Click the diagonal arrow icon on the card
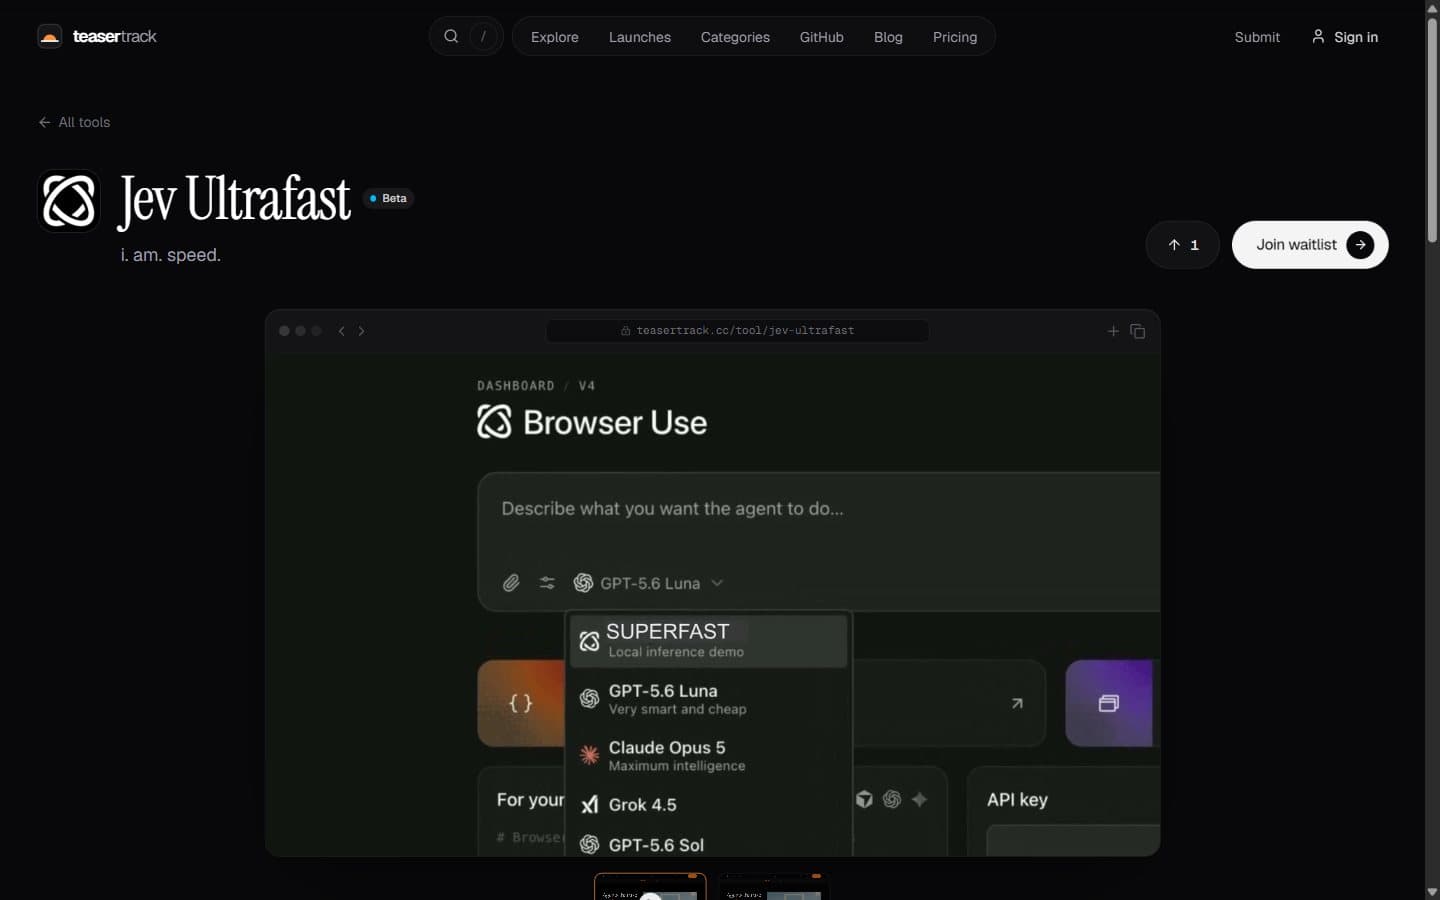This screenshot has height=900, width=1440. click(x=1017, y=703)
